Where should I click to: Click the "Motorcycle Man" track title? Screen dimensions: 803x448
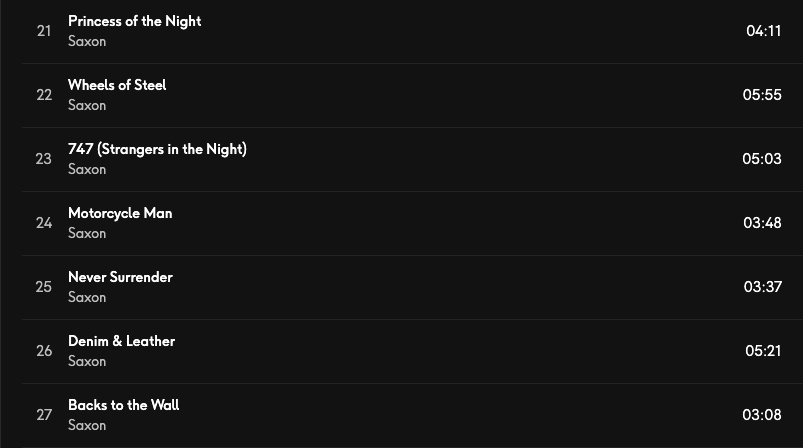(120, 213)
